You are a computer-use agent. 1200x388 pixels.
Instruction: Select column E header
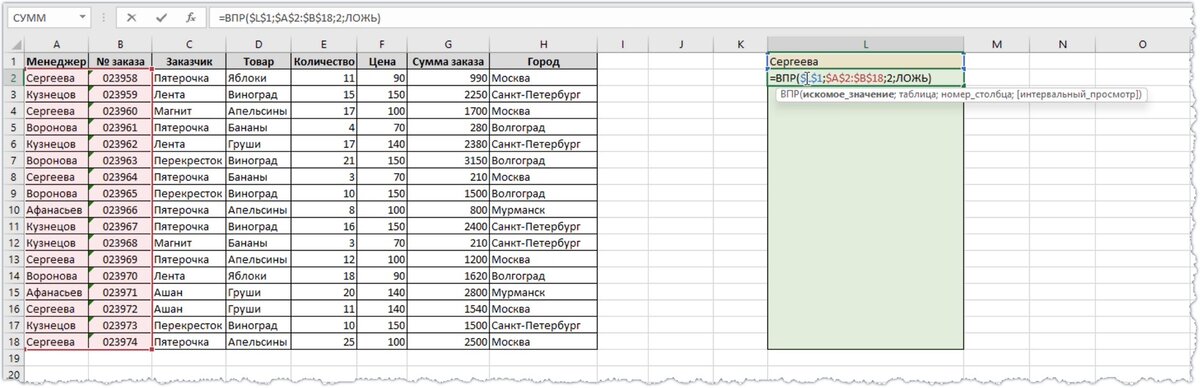[x=325, y=44]
